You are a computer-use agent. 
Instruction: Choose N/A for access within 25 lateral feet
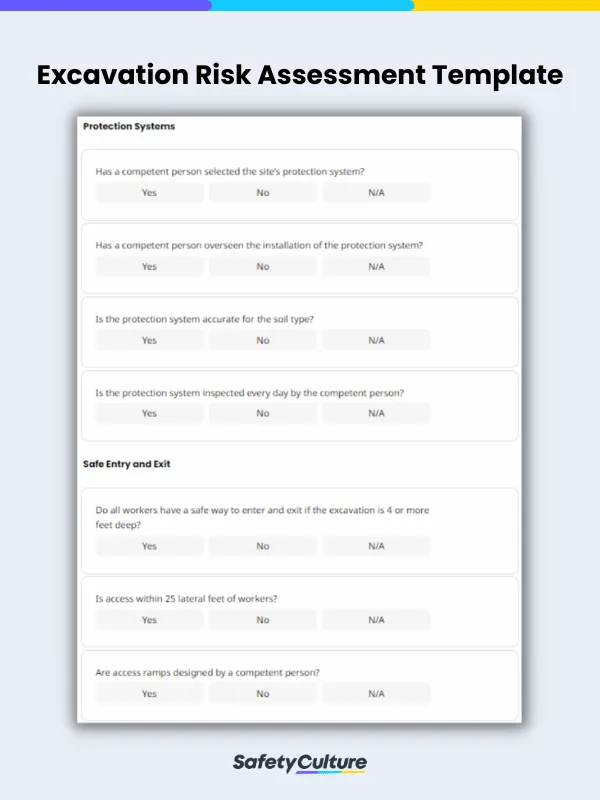click(x=376, y=620)
